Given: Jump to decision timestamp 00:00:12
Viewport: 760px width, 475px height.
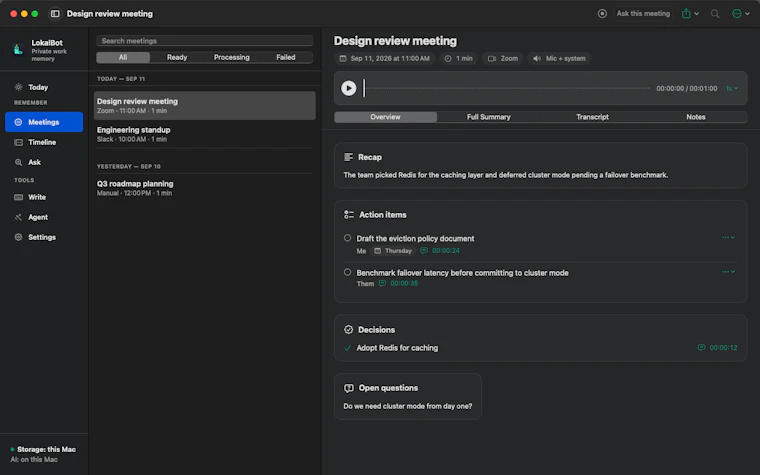Looking at the screenshot, I should 717,348.
